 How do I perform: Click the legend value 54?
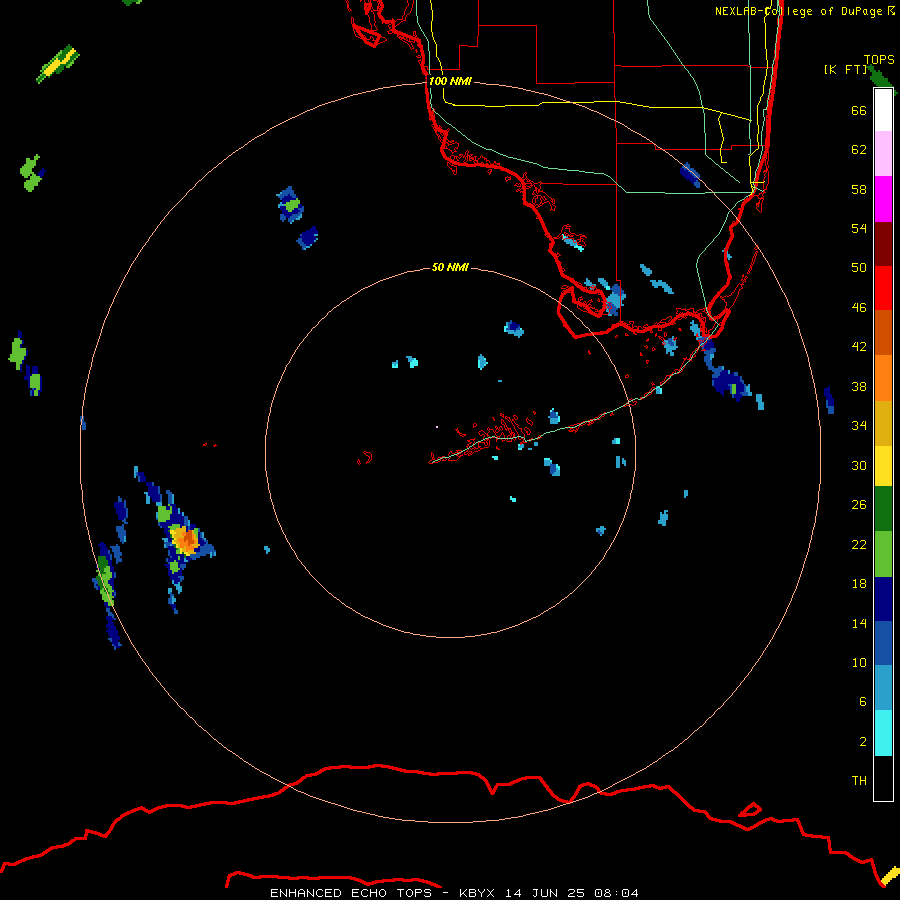point(859,228)
